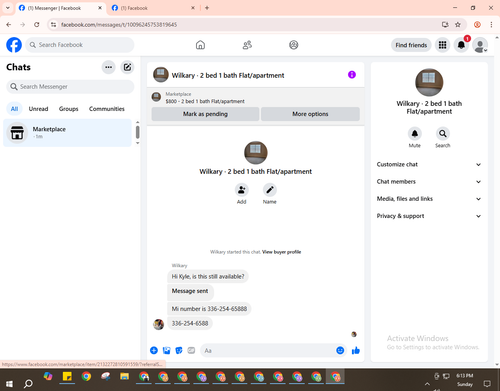Open notifications bell in header
Image resolution: width=500 pixels, height=391 pixels.
tap(461, 45)
